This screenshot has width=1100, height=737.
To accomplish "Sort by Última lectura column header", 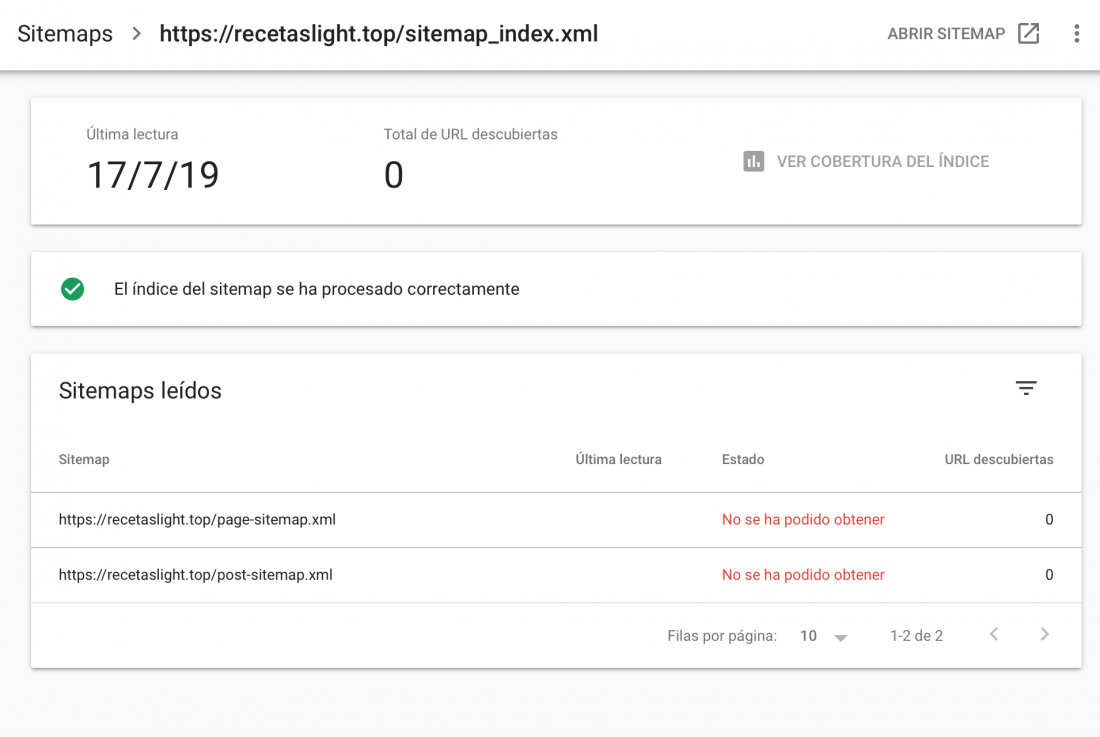I will [618, 459].
